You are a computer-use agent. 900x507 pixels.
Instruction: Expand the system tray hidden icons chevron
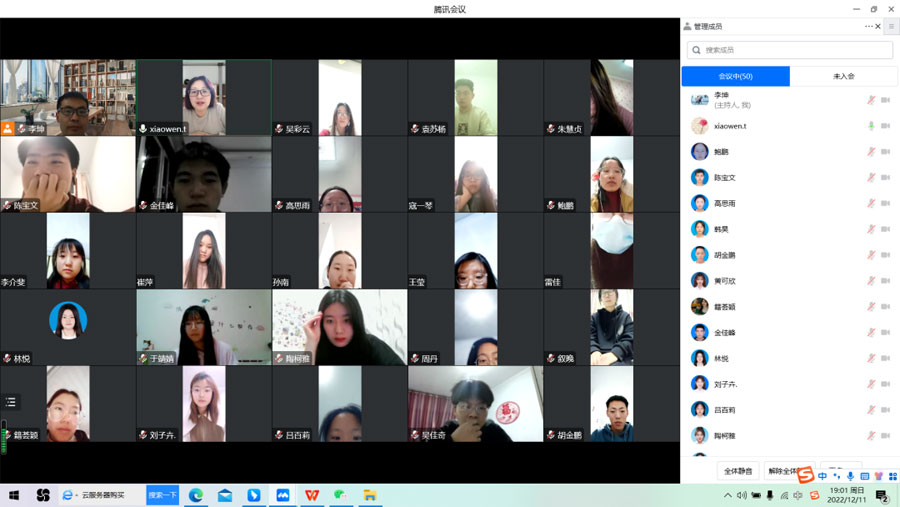[727, 495]
